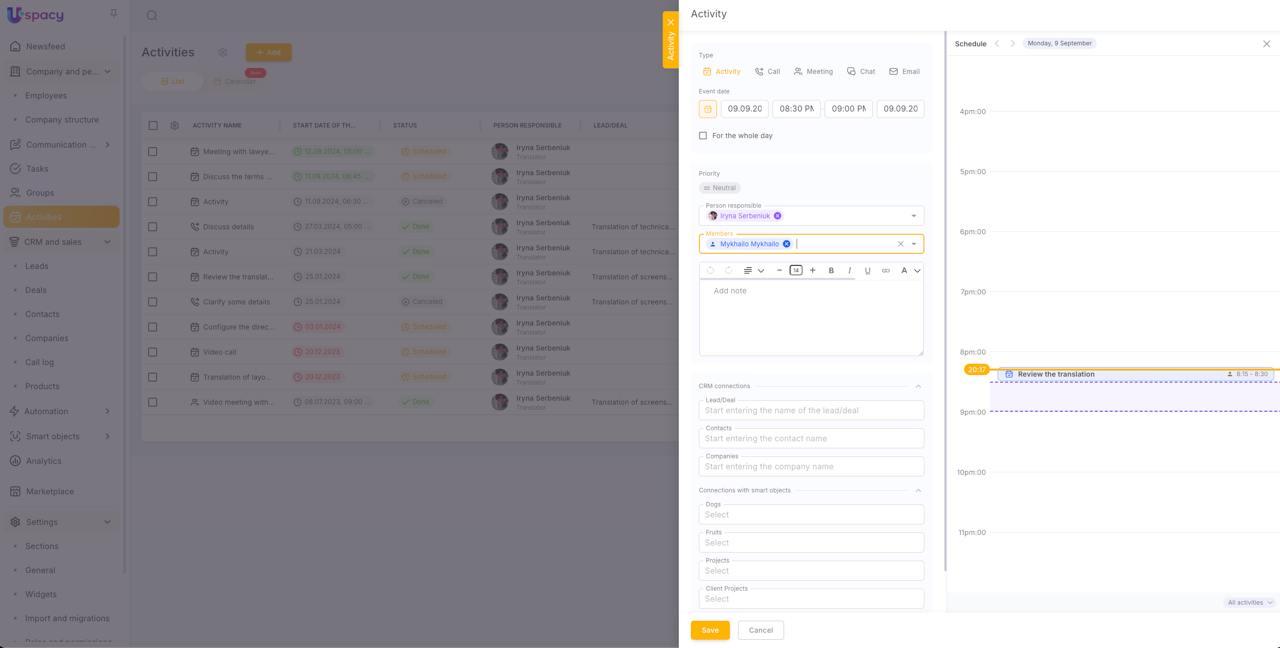1280x648 pixels.
Task: Toggle underline formatting in note editor
Action: point(867,271)
